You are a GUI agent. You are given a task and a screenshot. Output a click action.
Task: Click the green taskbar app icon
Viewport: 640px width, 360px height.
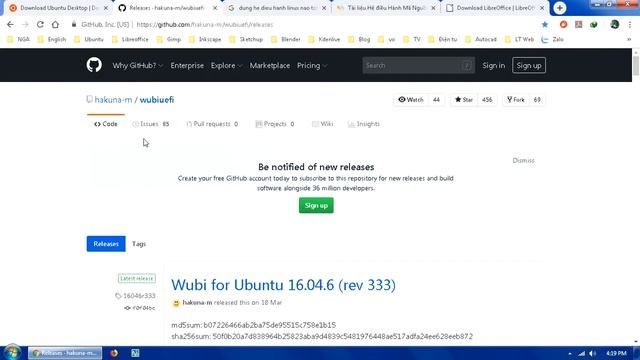pyautogui.click(x=135, y=353)
